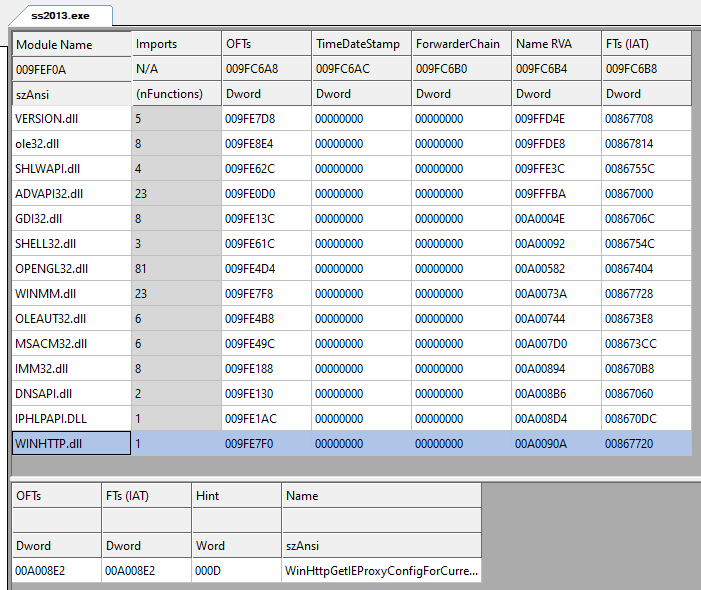The width and height of the screenshot is (701, 590).
Task: Click OFTs value 009FE8E4
Action: (x=266, y=144)
